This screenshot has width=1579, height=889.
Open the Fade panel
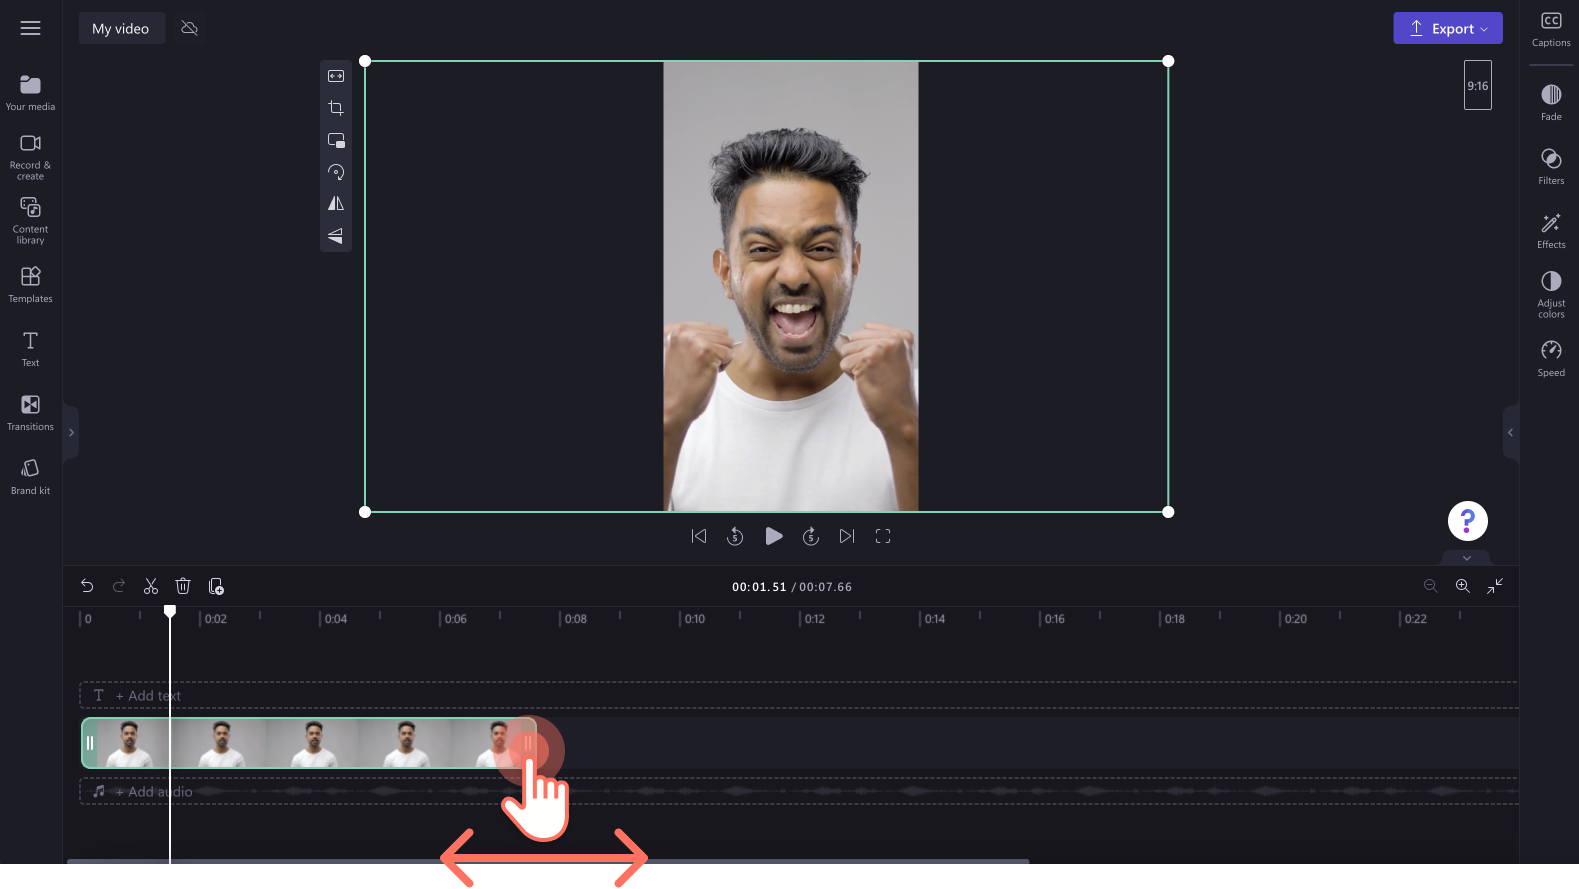pos(1551,103)
